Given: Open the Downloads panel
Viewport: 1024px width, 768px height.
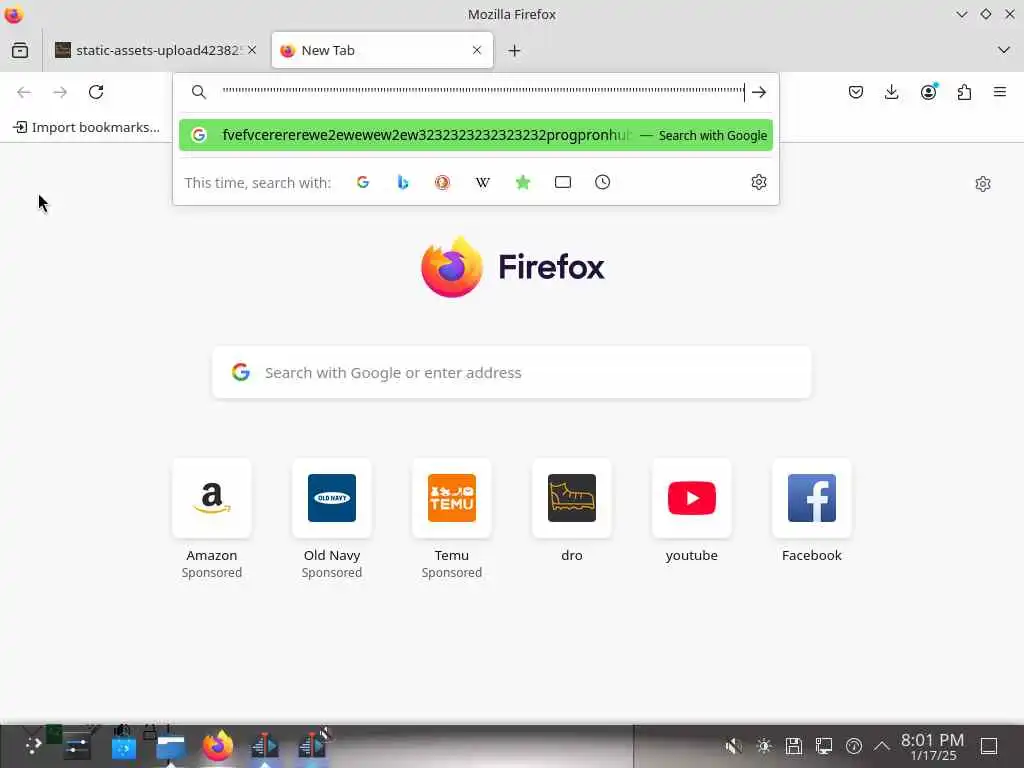Looking at the screenshot, I should (891, 92).
